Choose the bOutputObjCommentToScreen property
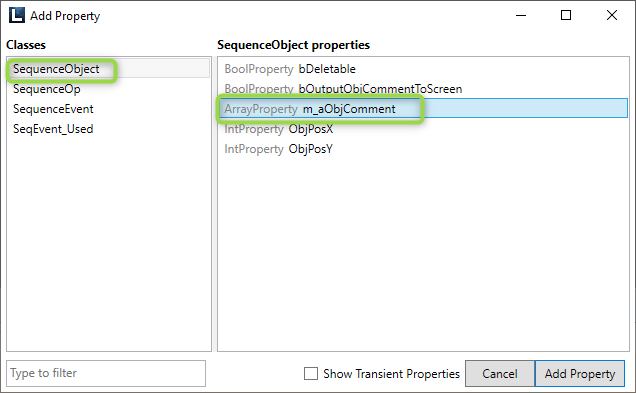 tap(423, 88)
